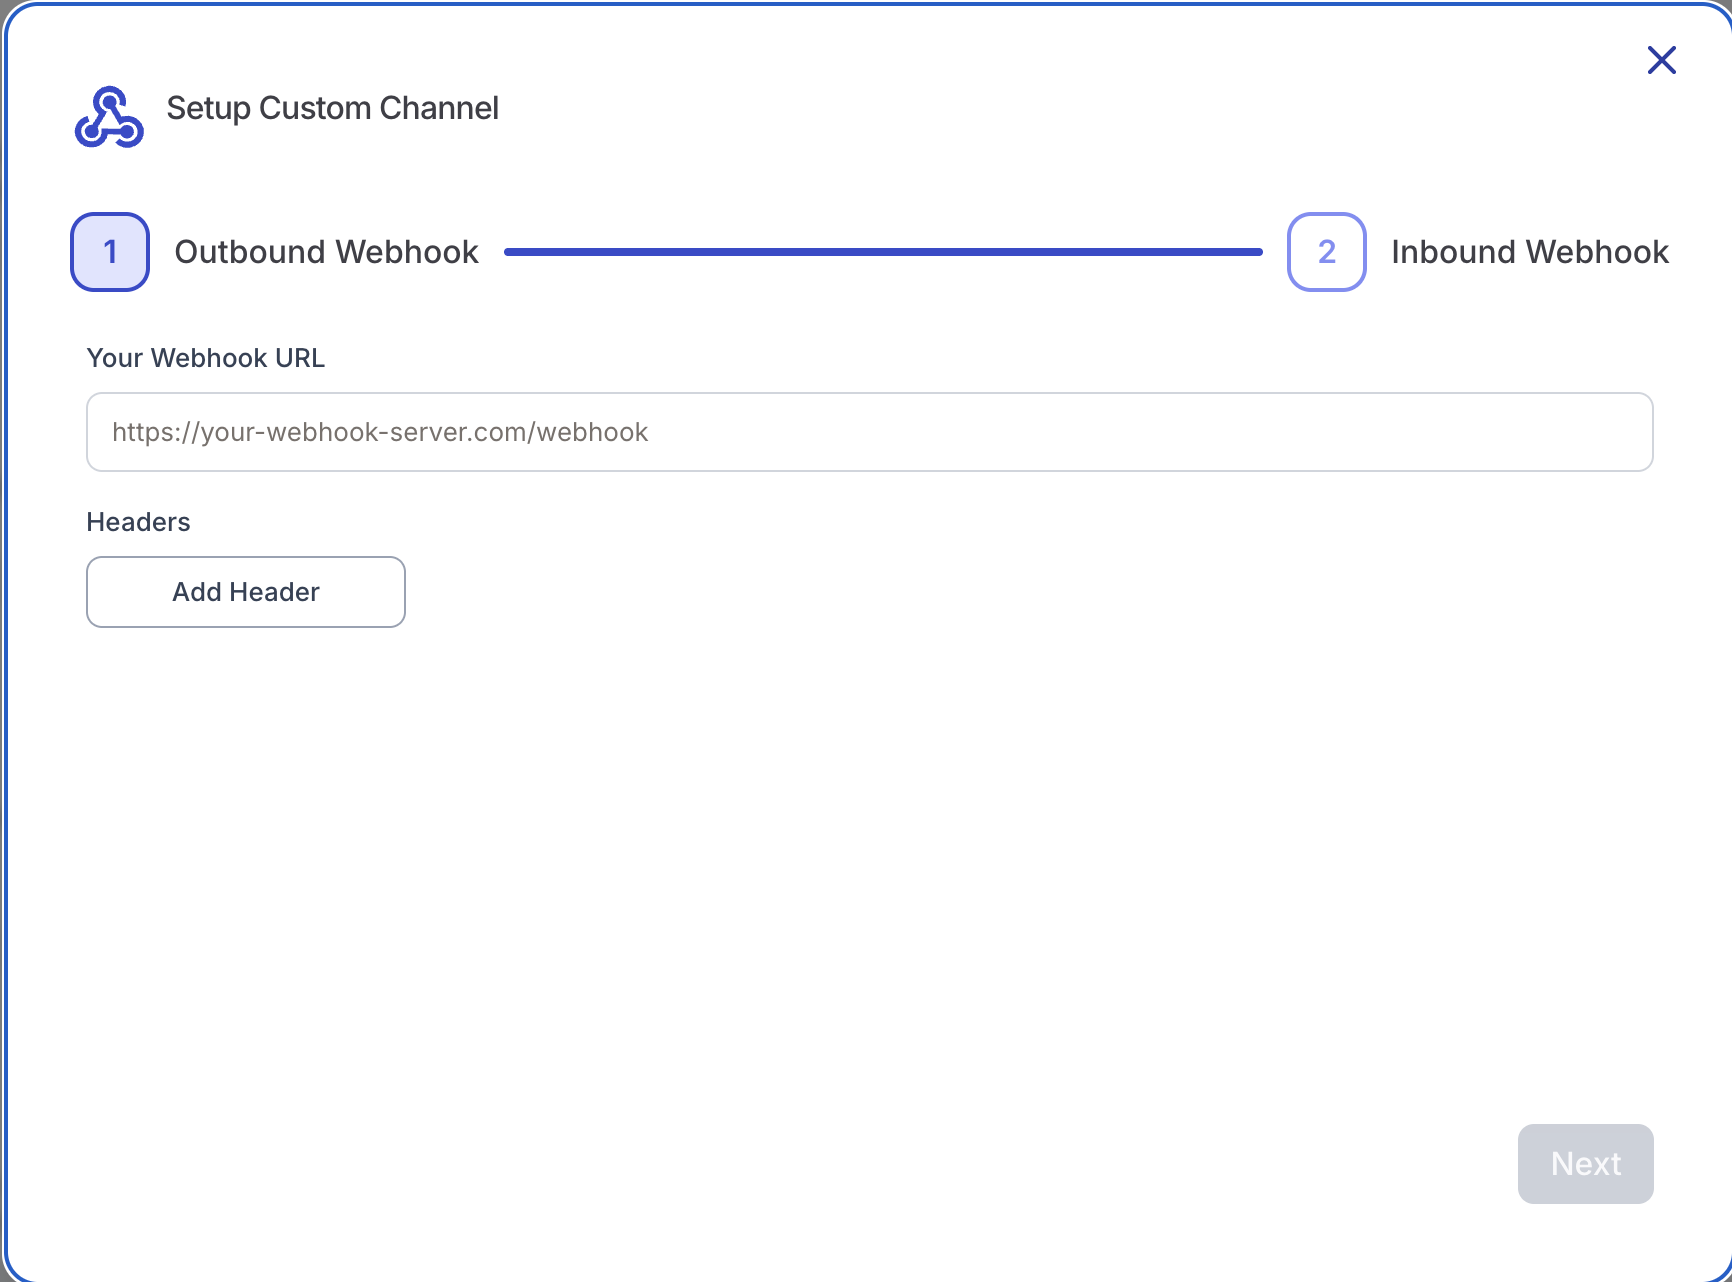
Task: Click the Next button
Action: pos(1585,1164)
